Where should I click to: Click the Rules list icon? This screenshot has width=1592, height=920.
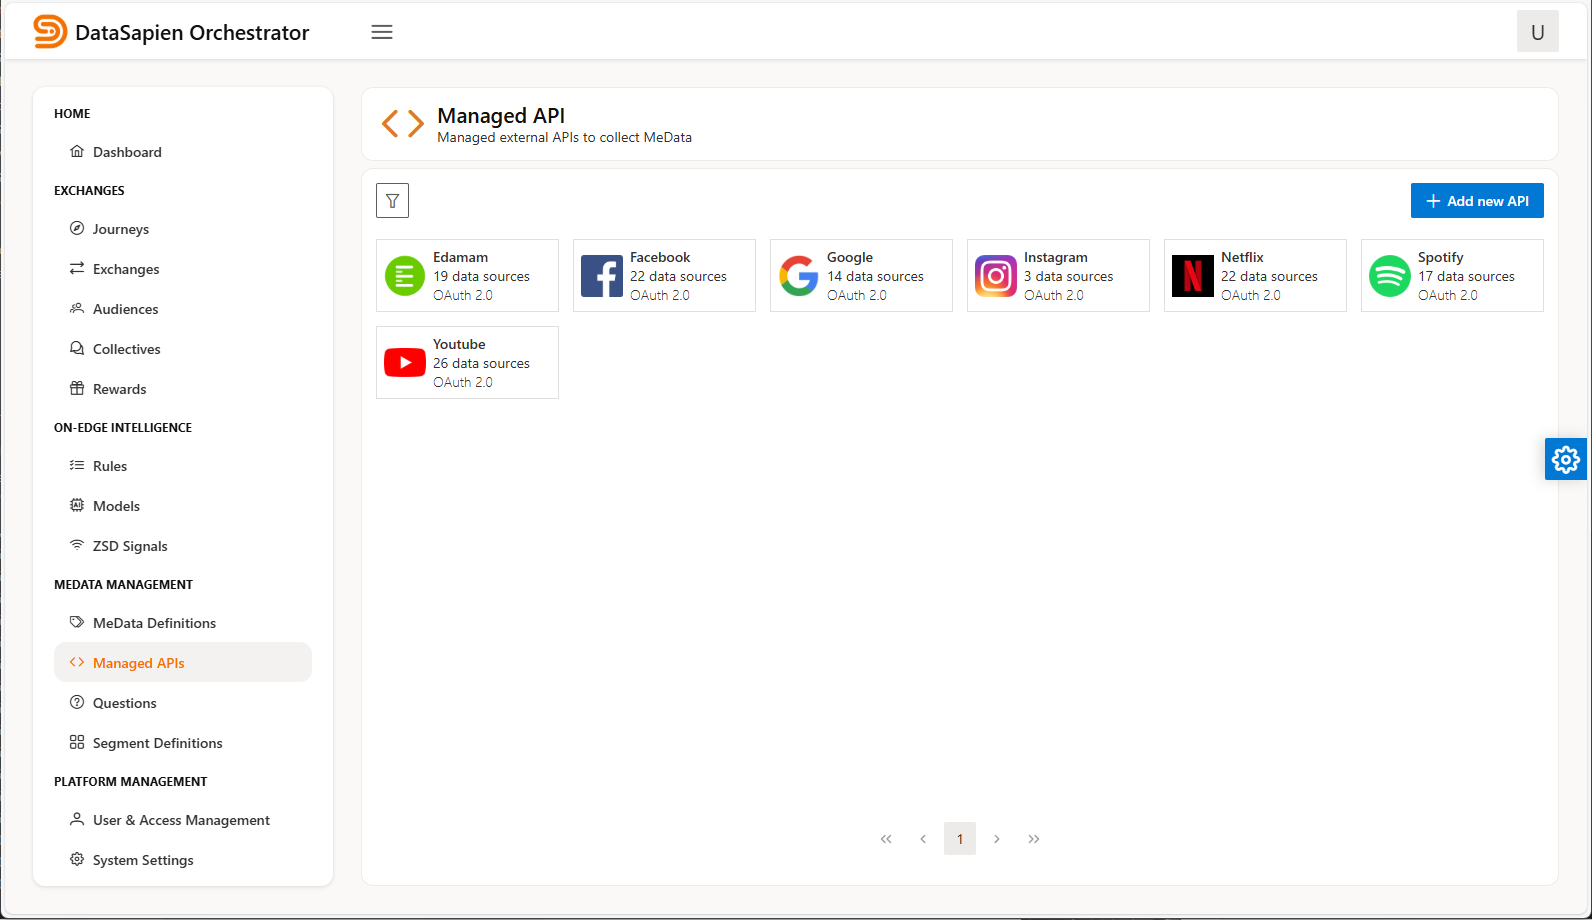(x=77, y=465)
